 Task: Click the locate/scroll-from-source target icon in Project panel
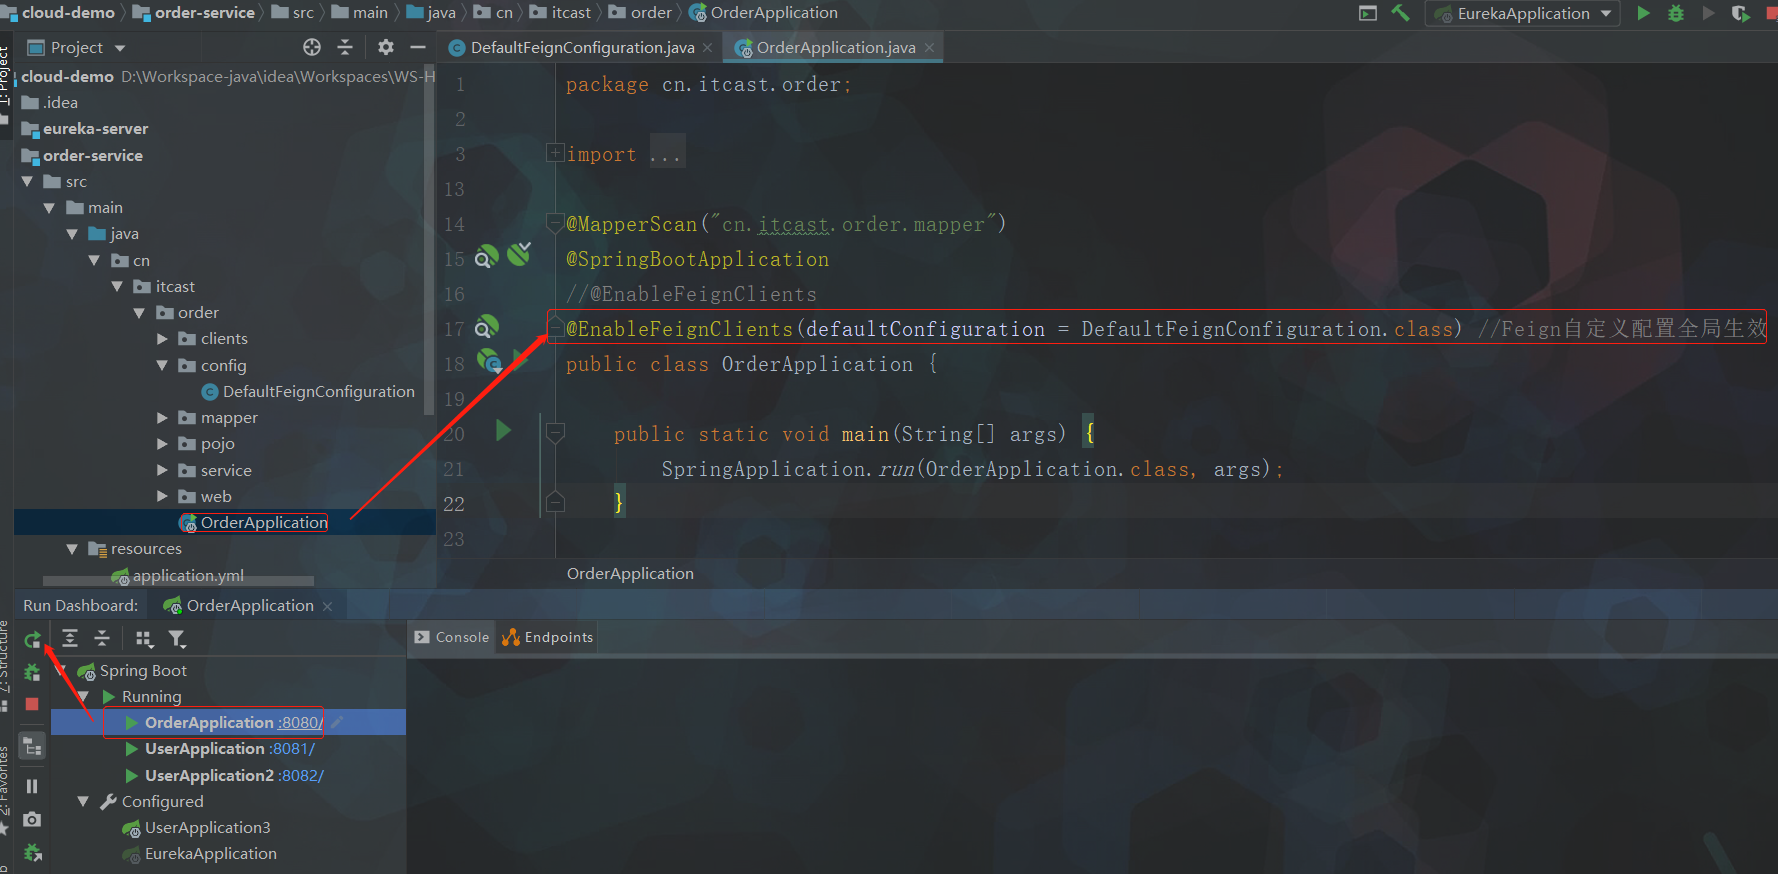312,47
